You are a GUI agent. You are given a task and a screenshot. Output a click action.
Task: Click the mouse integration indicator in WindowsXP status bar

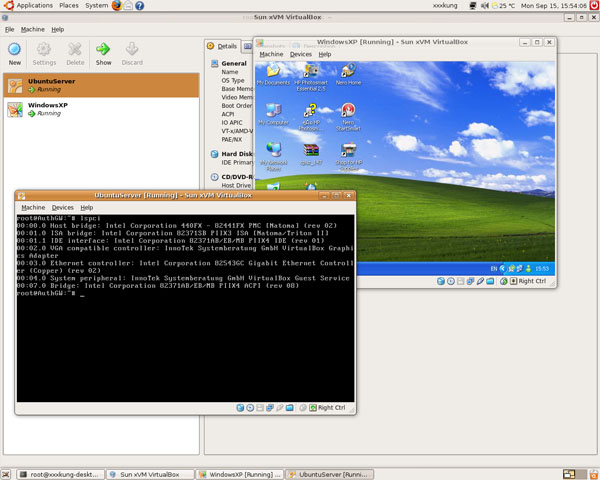point(504,281)
